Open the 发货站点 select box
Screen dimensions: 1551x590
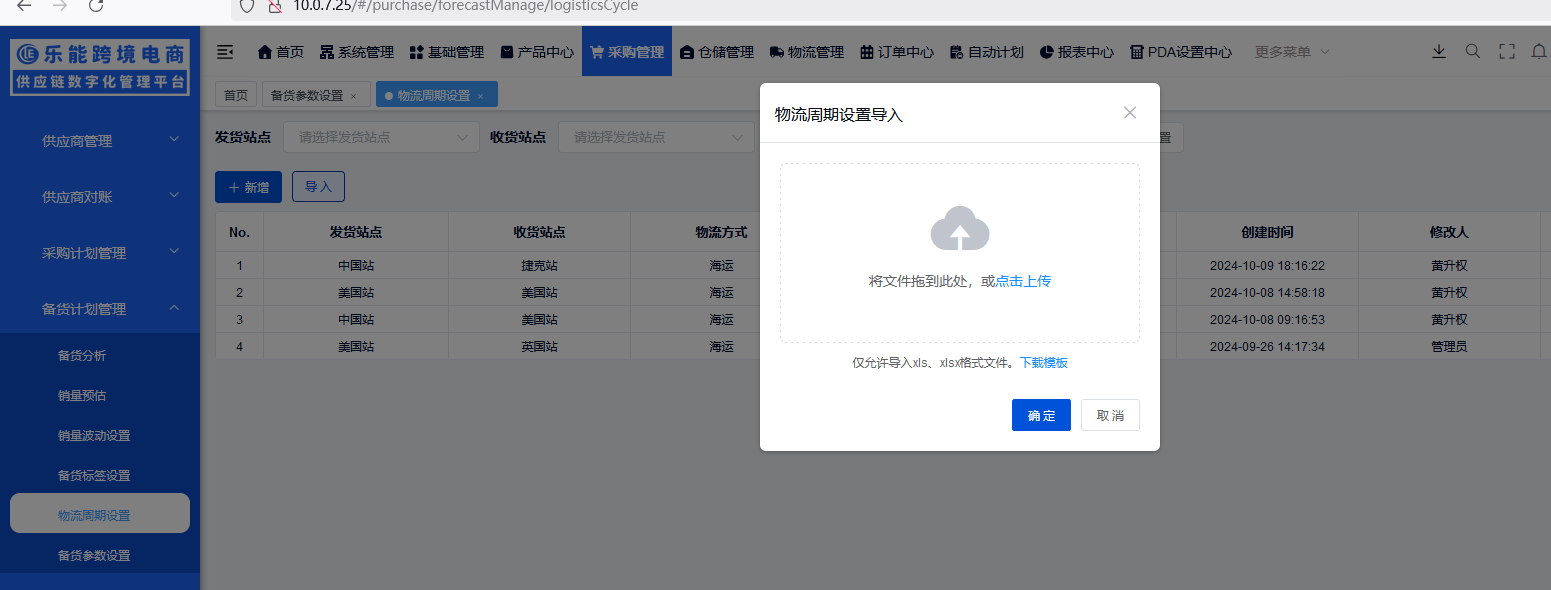(380, 136)
